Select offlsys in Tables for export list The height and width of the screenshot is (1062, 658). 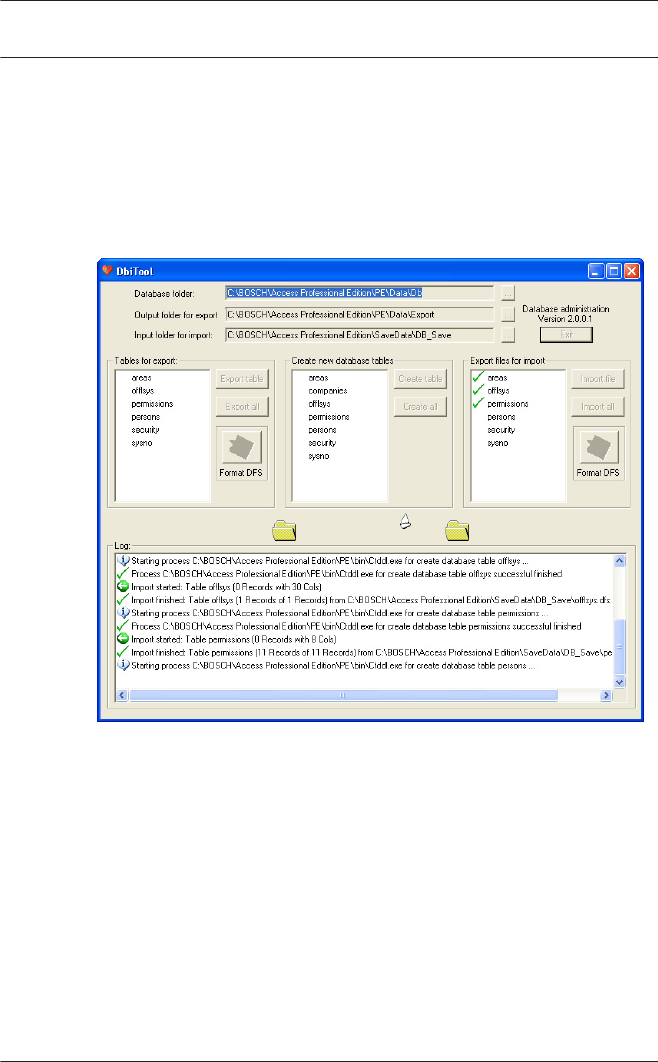142,391
